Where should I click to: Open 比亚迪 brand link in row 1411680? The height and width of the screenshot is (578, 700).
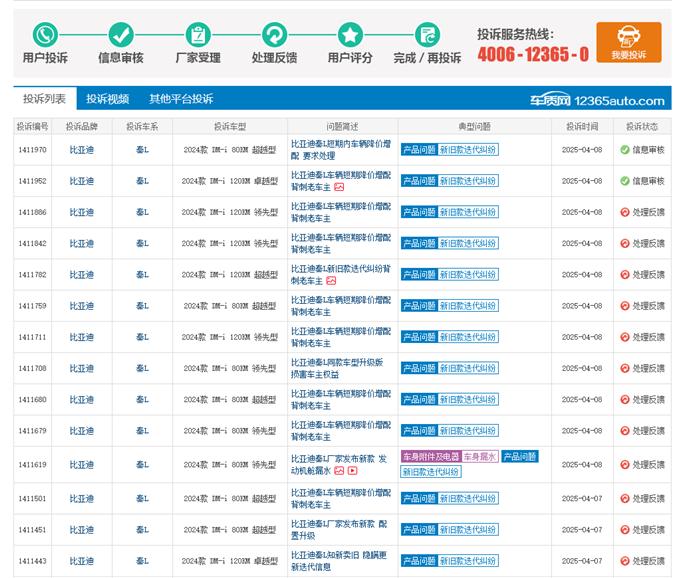[82, 400]
